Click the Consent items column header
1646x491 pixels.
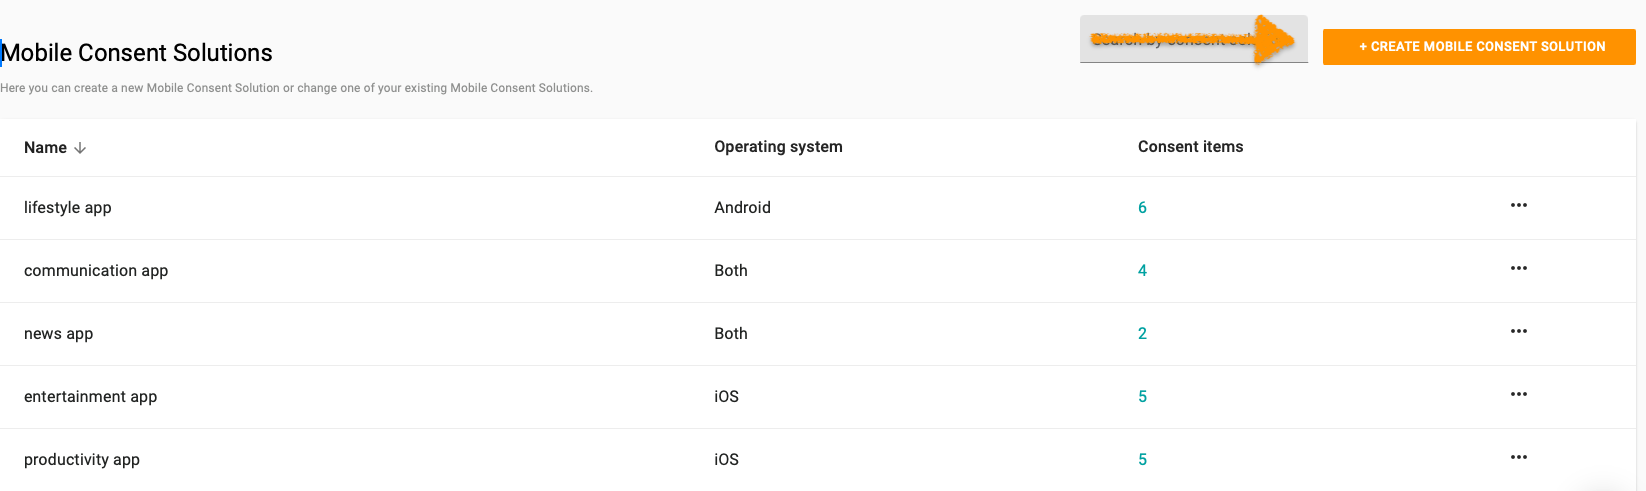point(1190,147)
